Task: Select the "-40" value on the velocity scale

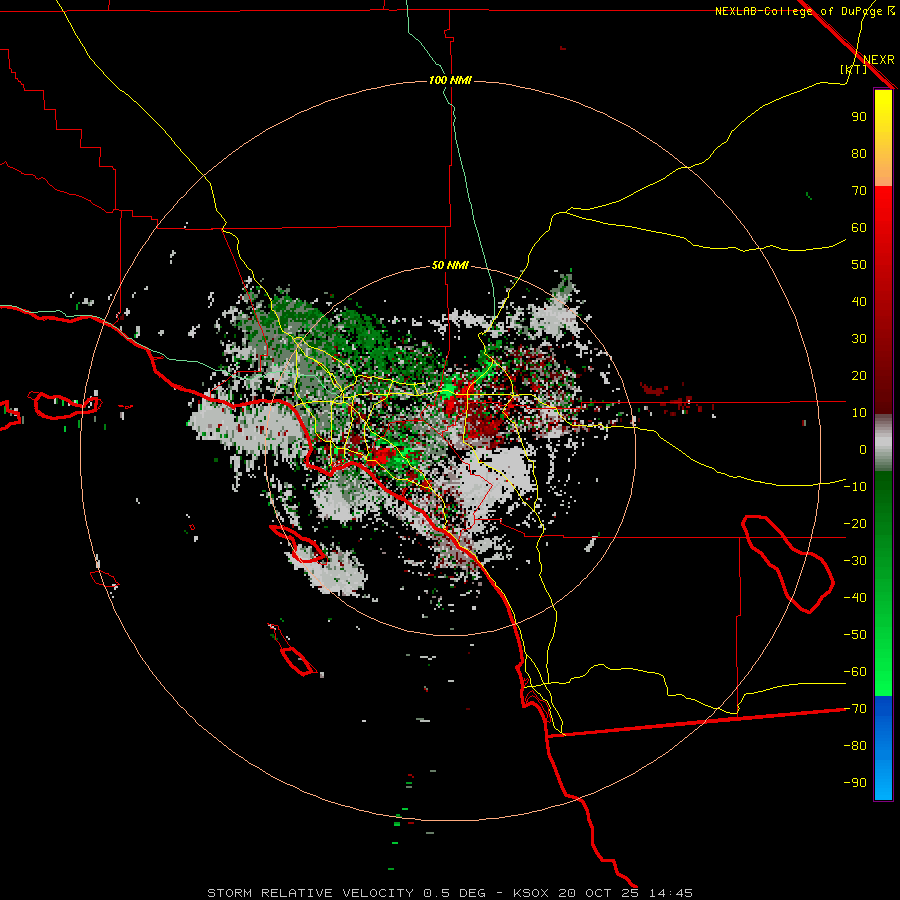Action: [x=855, y=598]
